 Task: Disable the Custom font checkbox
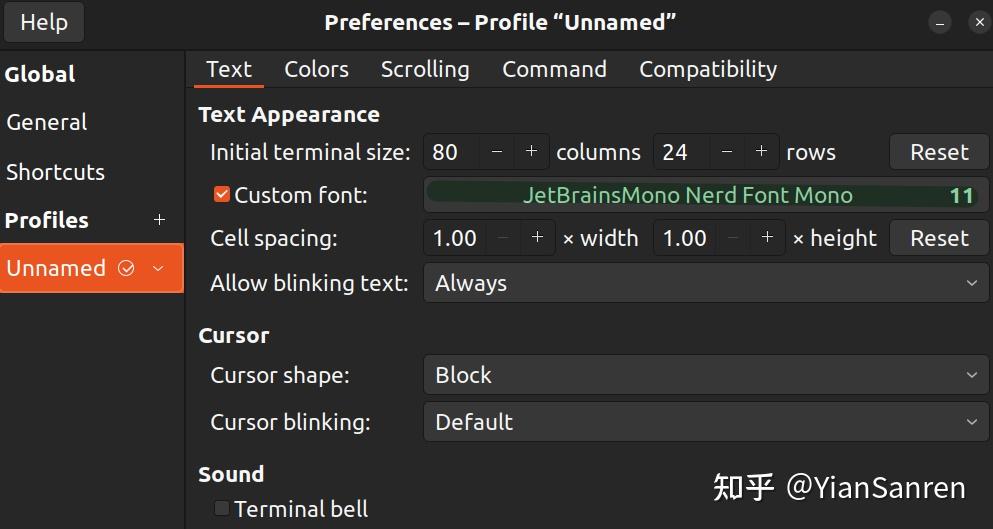tap(222, 195)
